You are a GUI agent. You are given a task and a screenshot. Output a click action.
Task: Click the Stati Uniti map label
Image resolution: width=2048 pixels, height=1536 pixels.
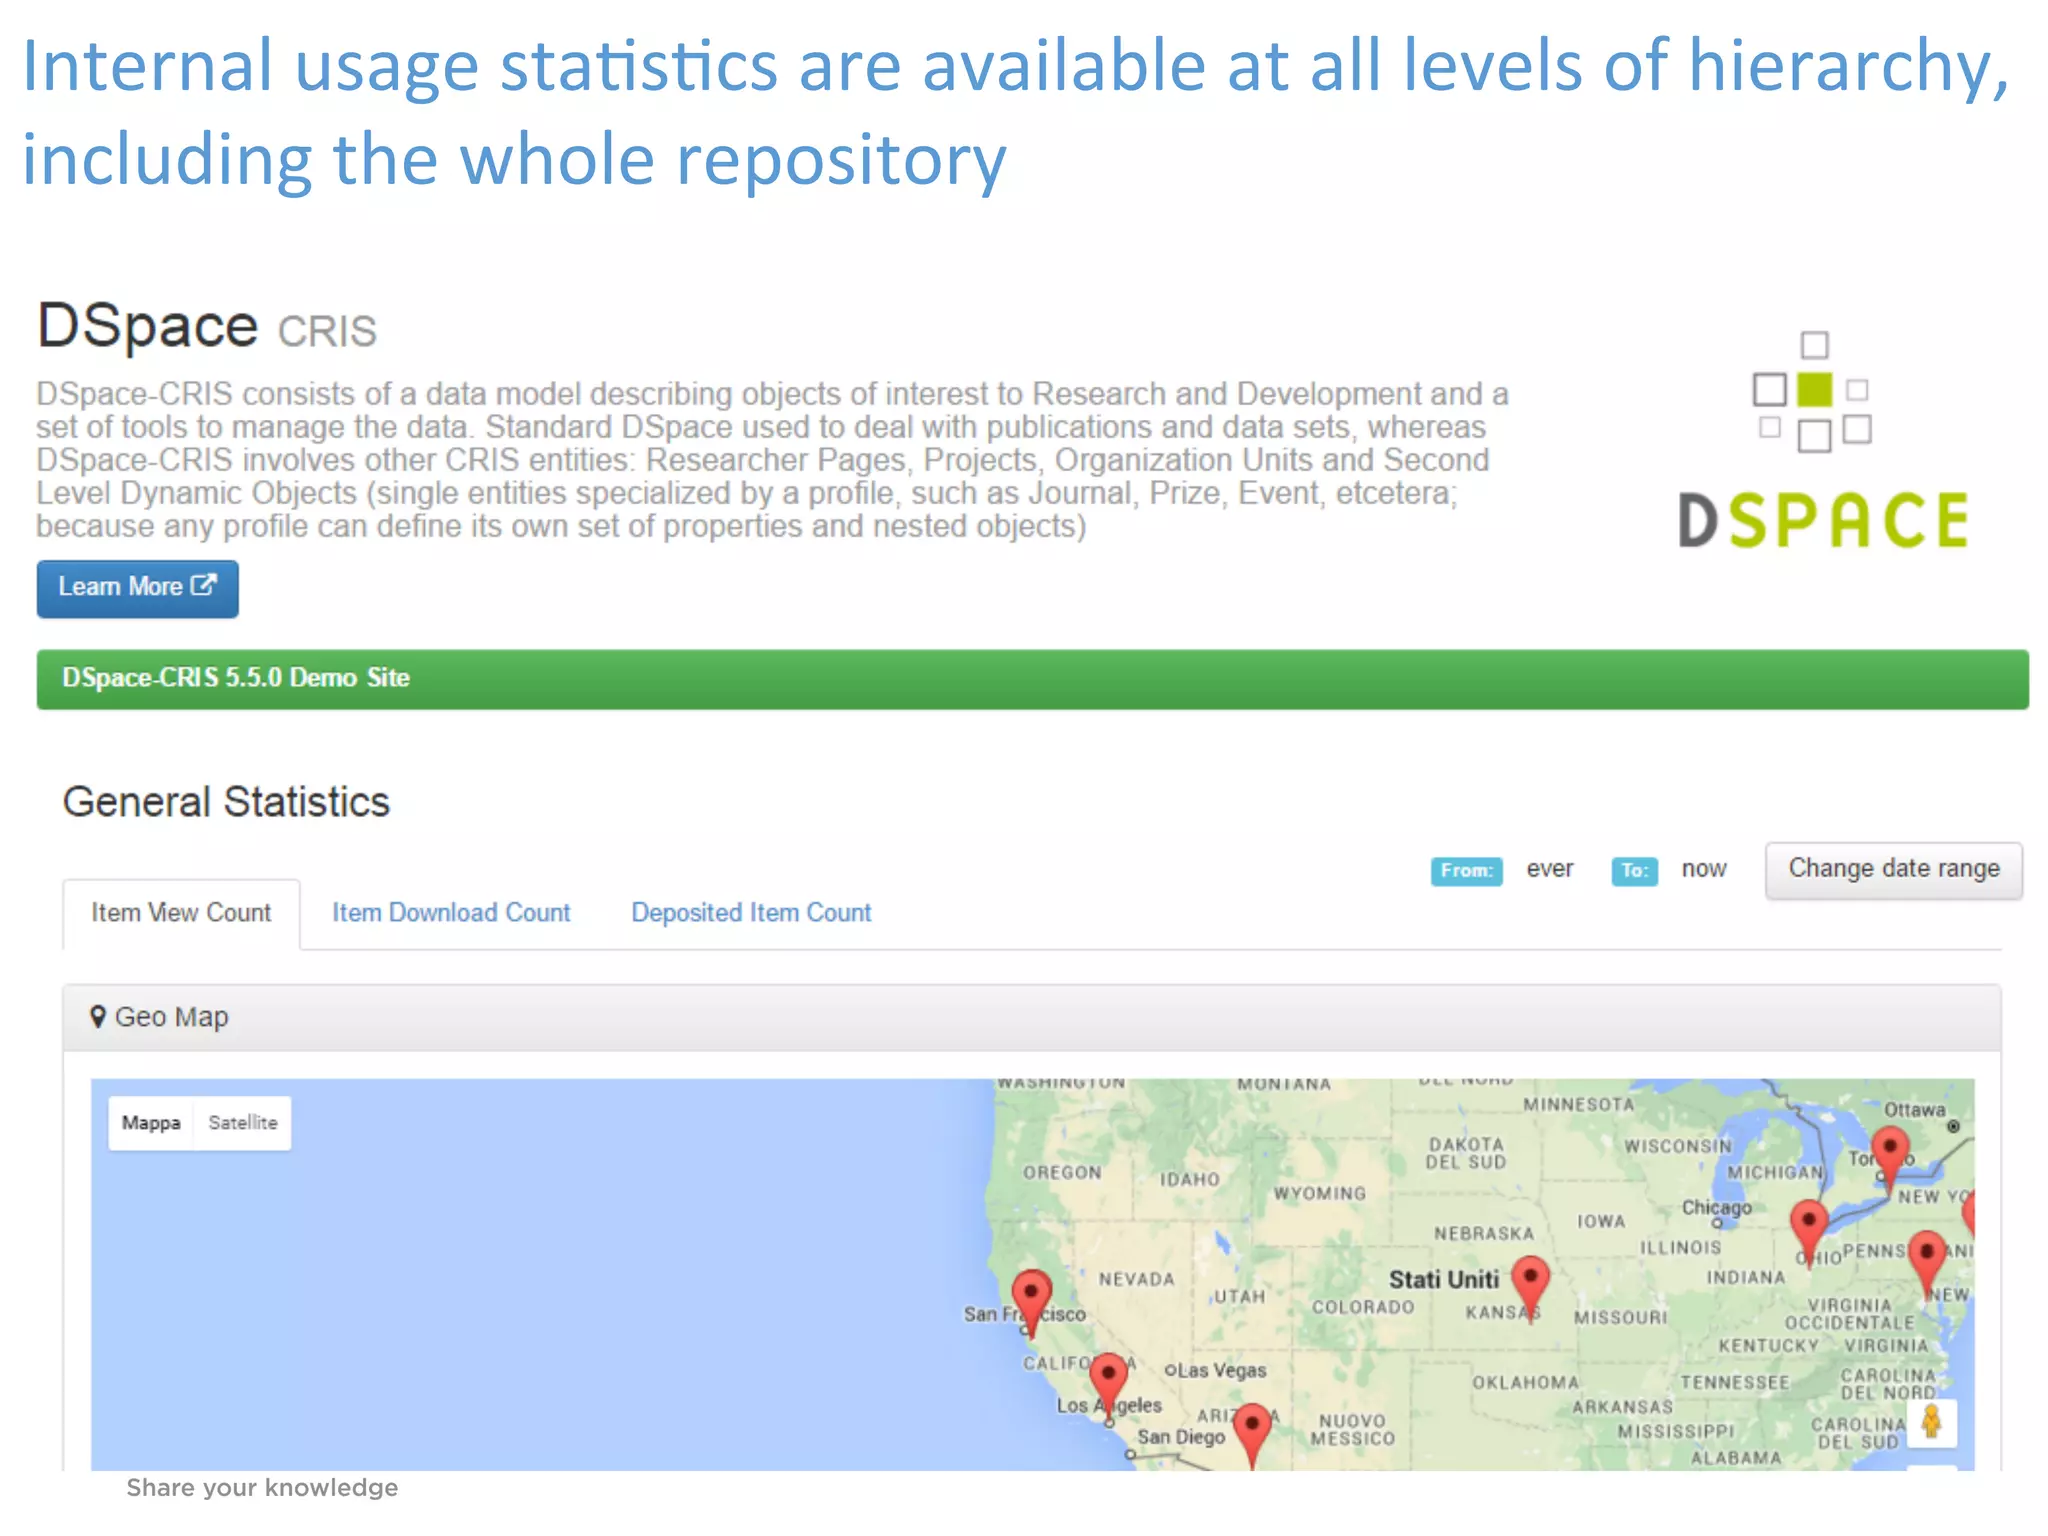coord(1443,1280)
